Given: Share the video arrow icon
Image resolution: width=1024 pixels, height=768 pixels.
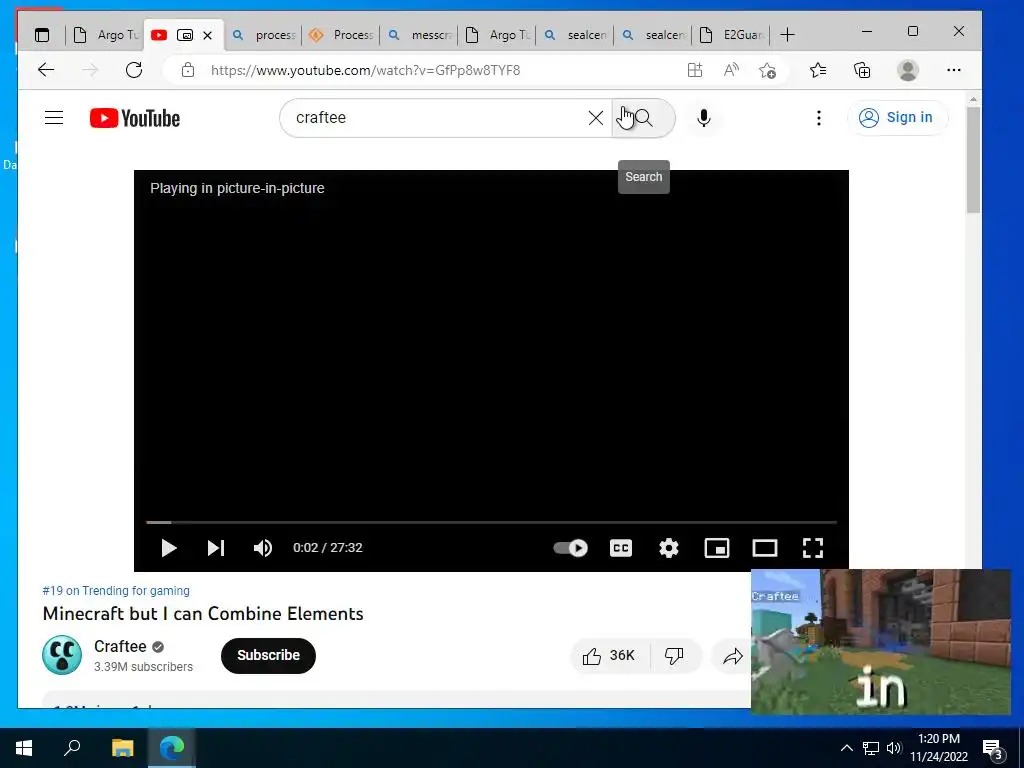Looking at the screenshot, I should [x=733, y=656].
